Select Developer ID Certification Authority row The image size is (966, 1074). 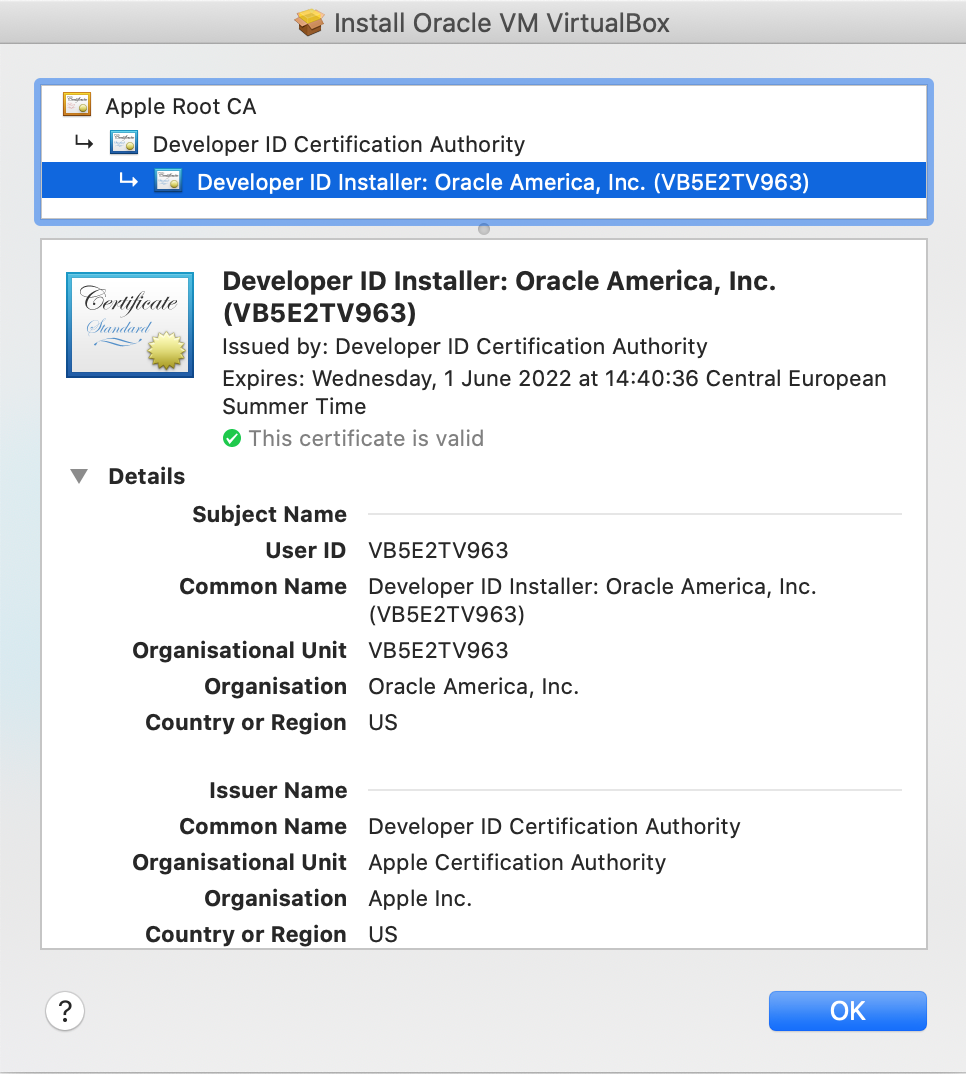point(484,144)
